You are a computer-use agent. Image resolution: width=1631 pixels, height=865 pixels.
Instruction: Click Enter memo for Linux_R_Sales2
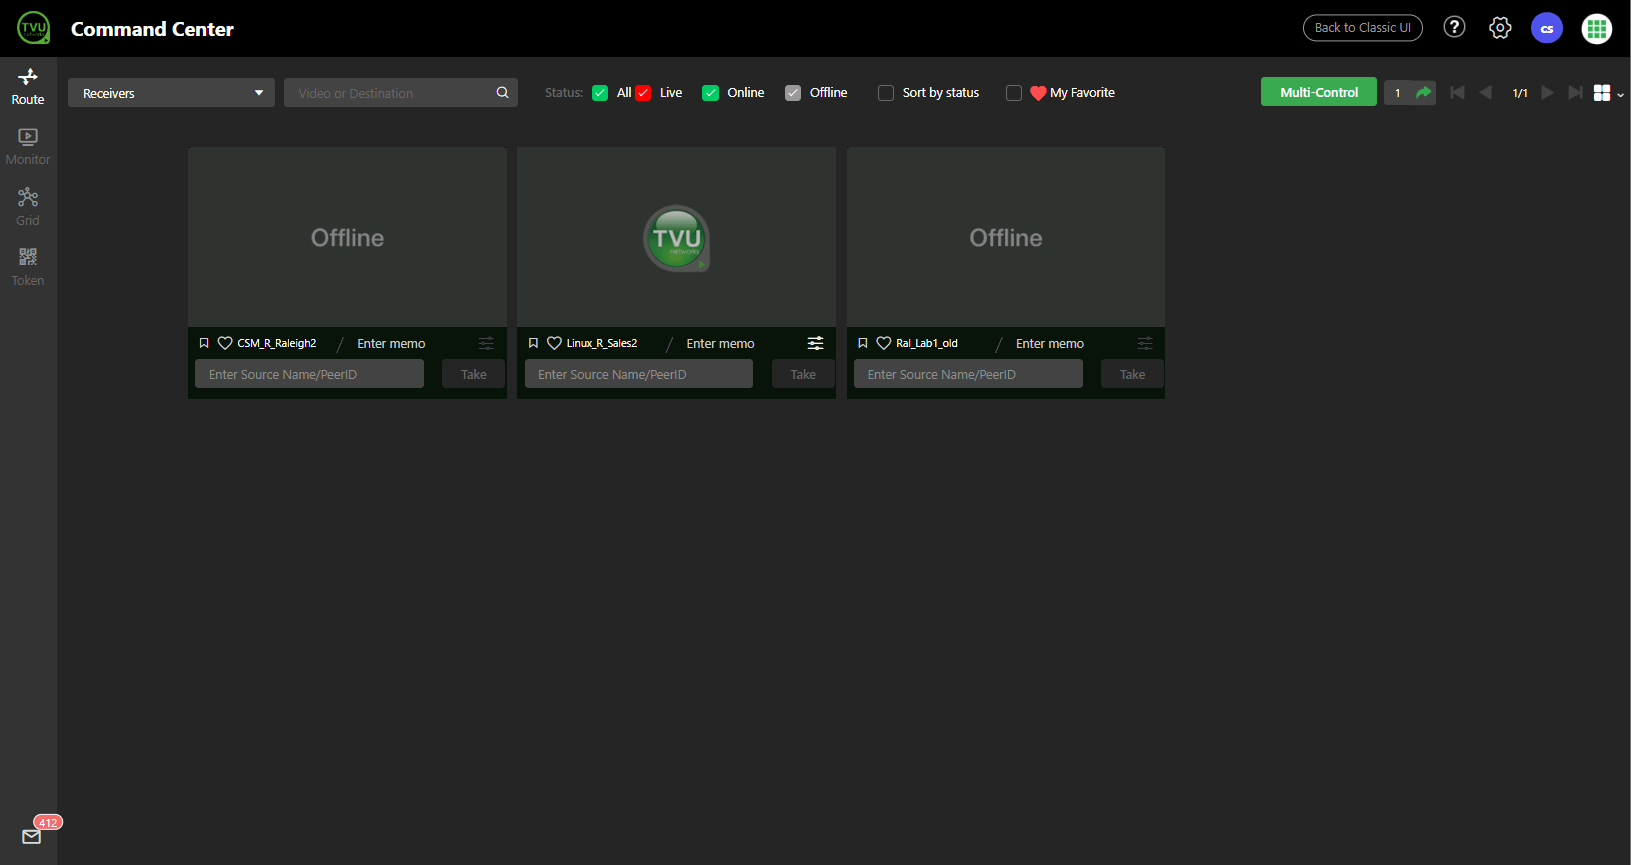pos(720,343)
